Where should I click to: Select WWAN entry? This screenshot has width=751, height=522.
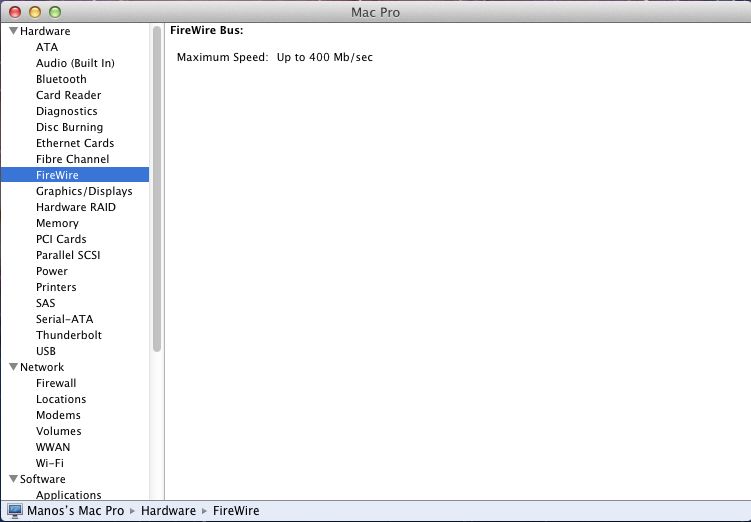point(53,447)
